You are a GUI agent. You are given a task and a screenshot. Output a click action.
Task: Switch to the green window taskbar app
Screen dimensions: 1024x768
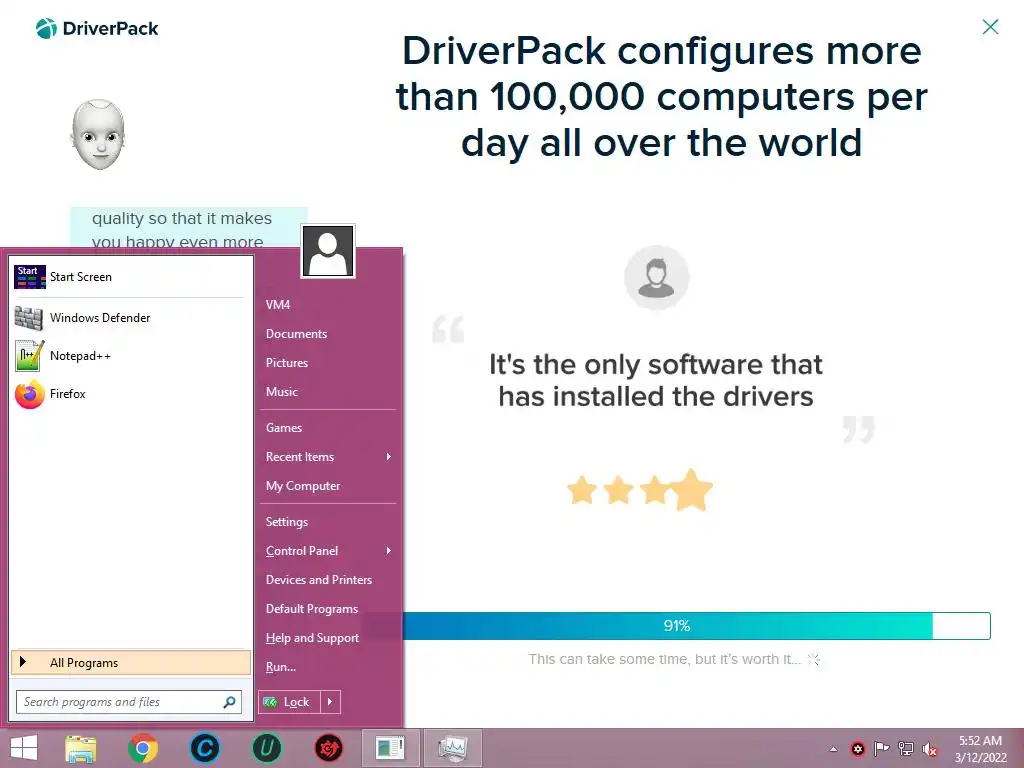tap(391, 748)
